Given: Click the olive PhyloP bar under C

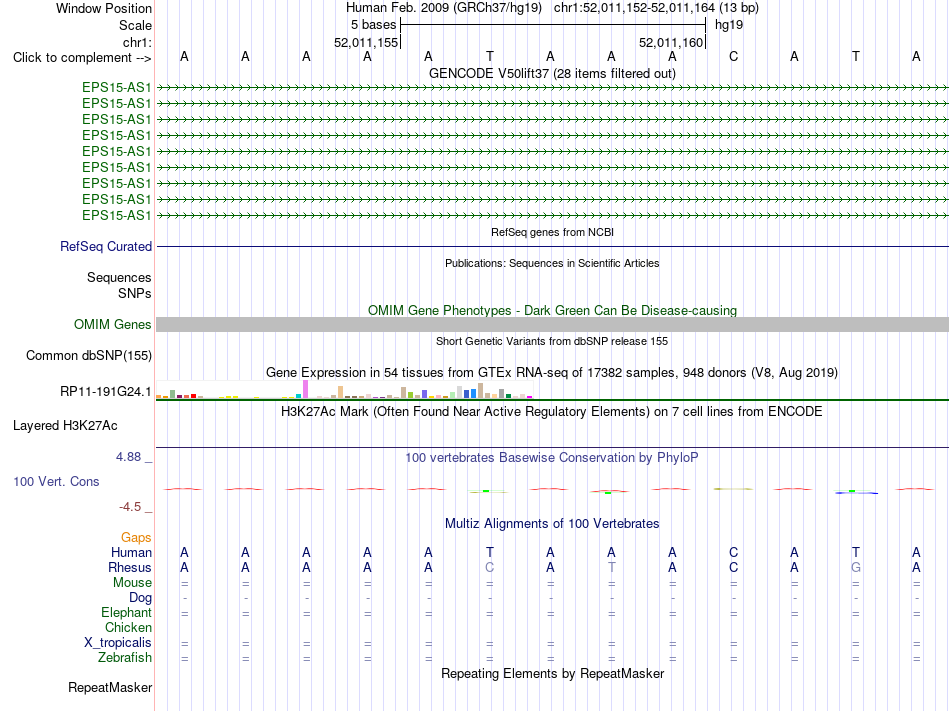Looking at the screenshot, I should coord(733,489).
